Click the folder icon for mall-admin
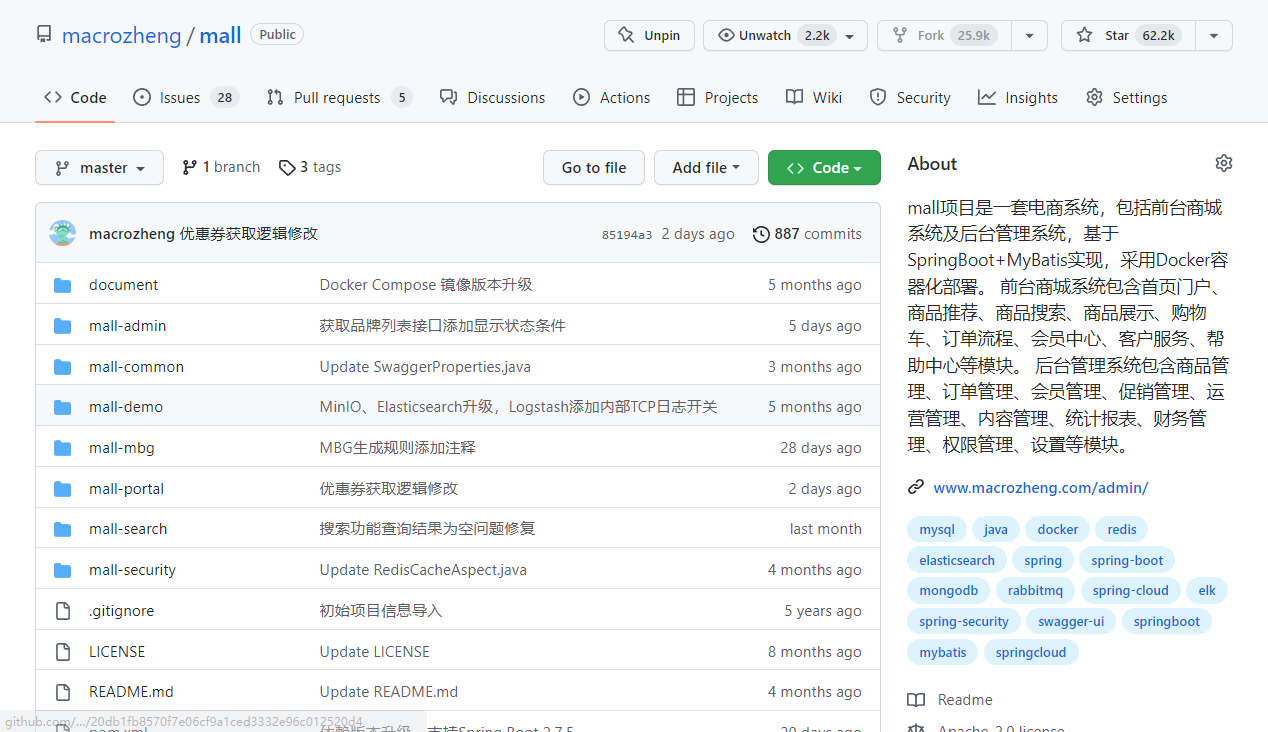This screenshot has height=732, width=1268. coord(63,326)
